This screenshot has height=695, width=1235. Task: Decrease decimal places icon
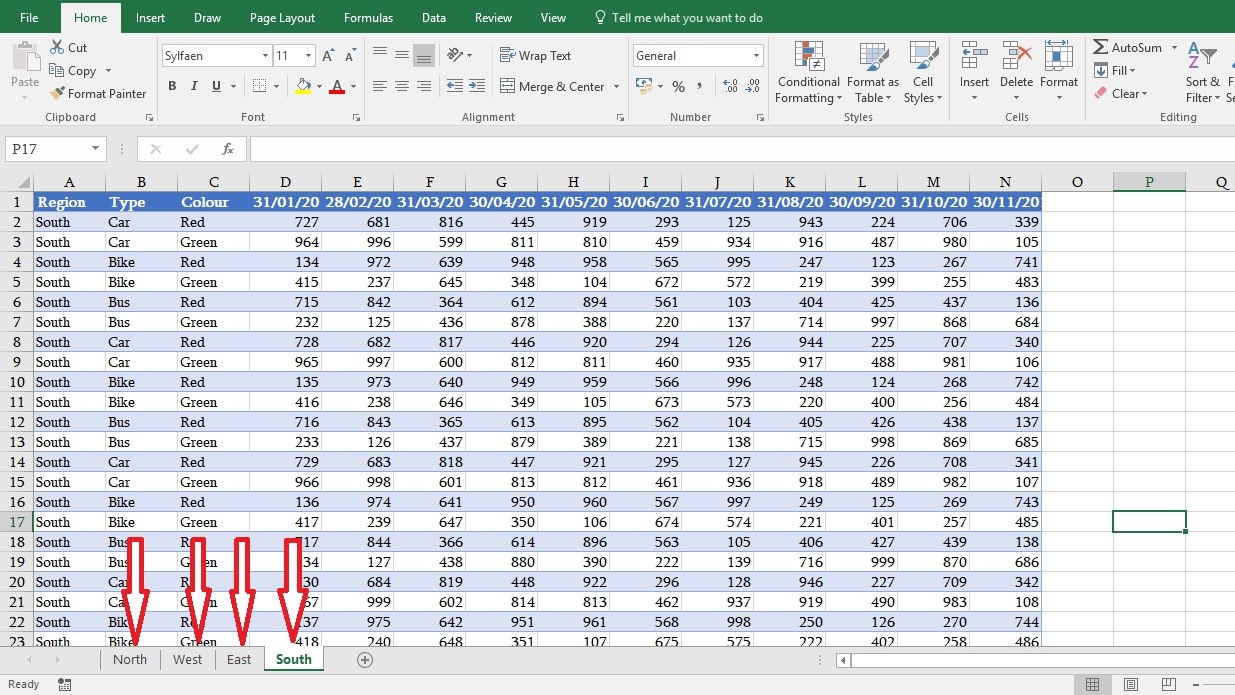pyautogui.click(x=753, y=87)
